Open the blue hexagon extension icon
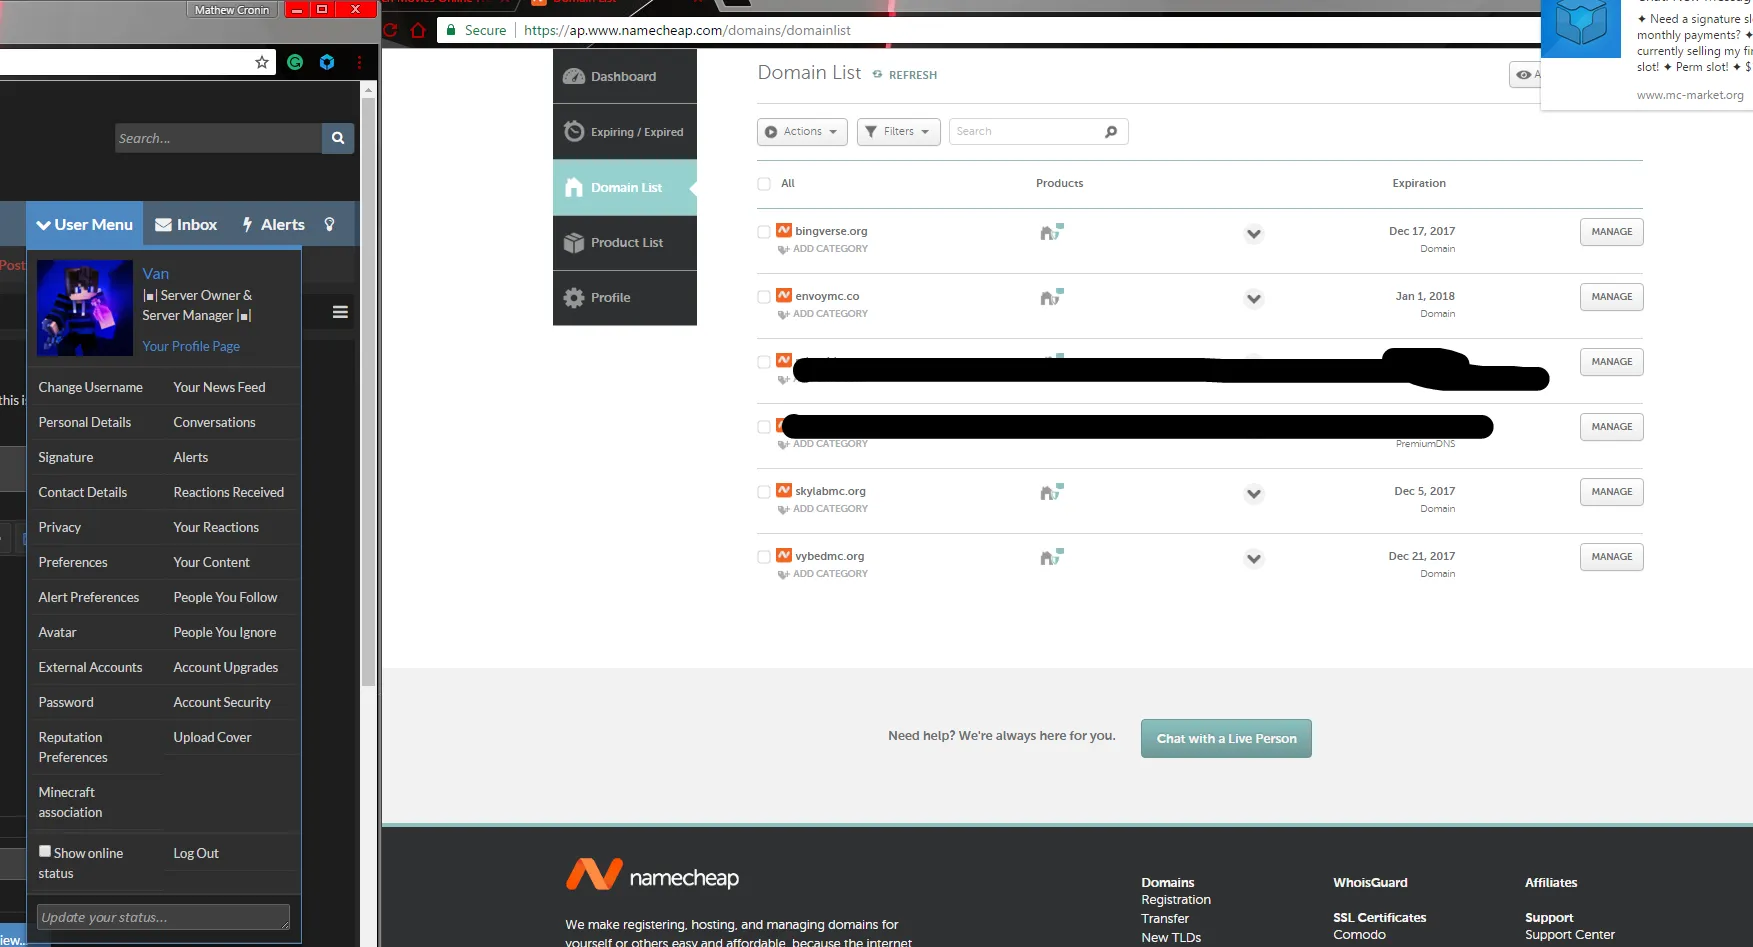1753x947 pixels. pyautogui.click(x=327, y=62)
